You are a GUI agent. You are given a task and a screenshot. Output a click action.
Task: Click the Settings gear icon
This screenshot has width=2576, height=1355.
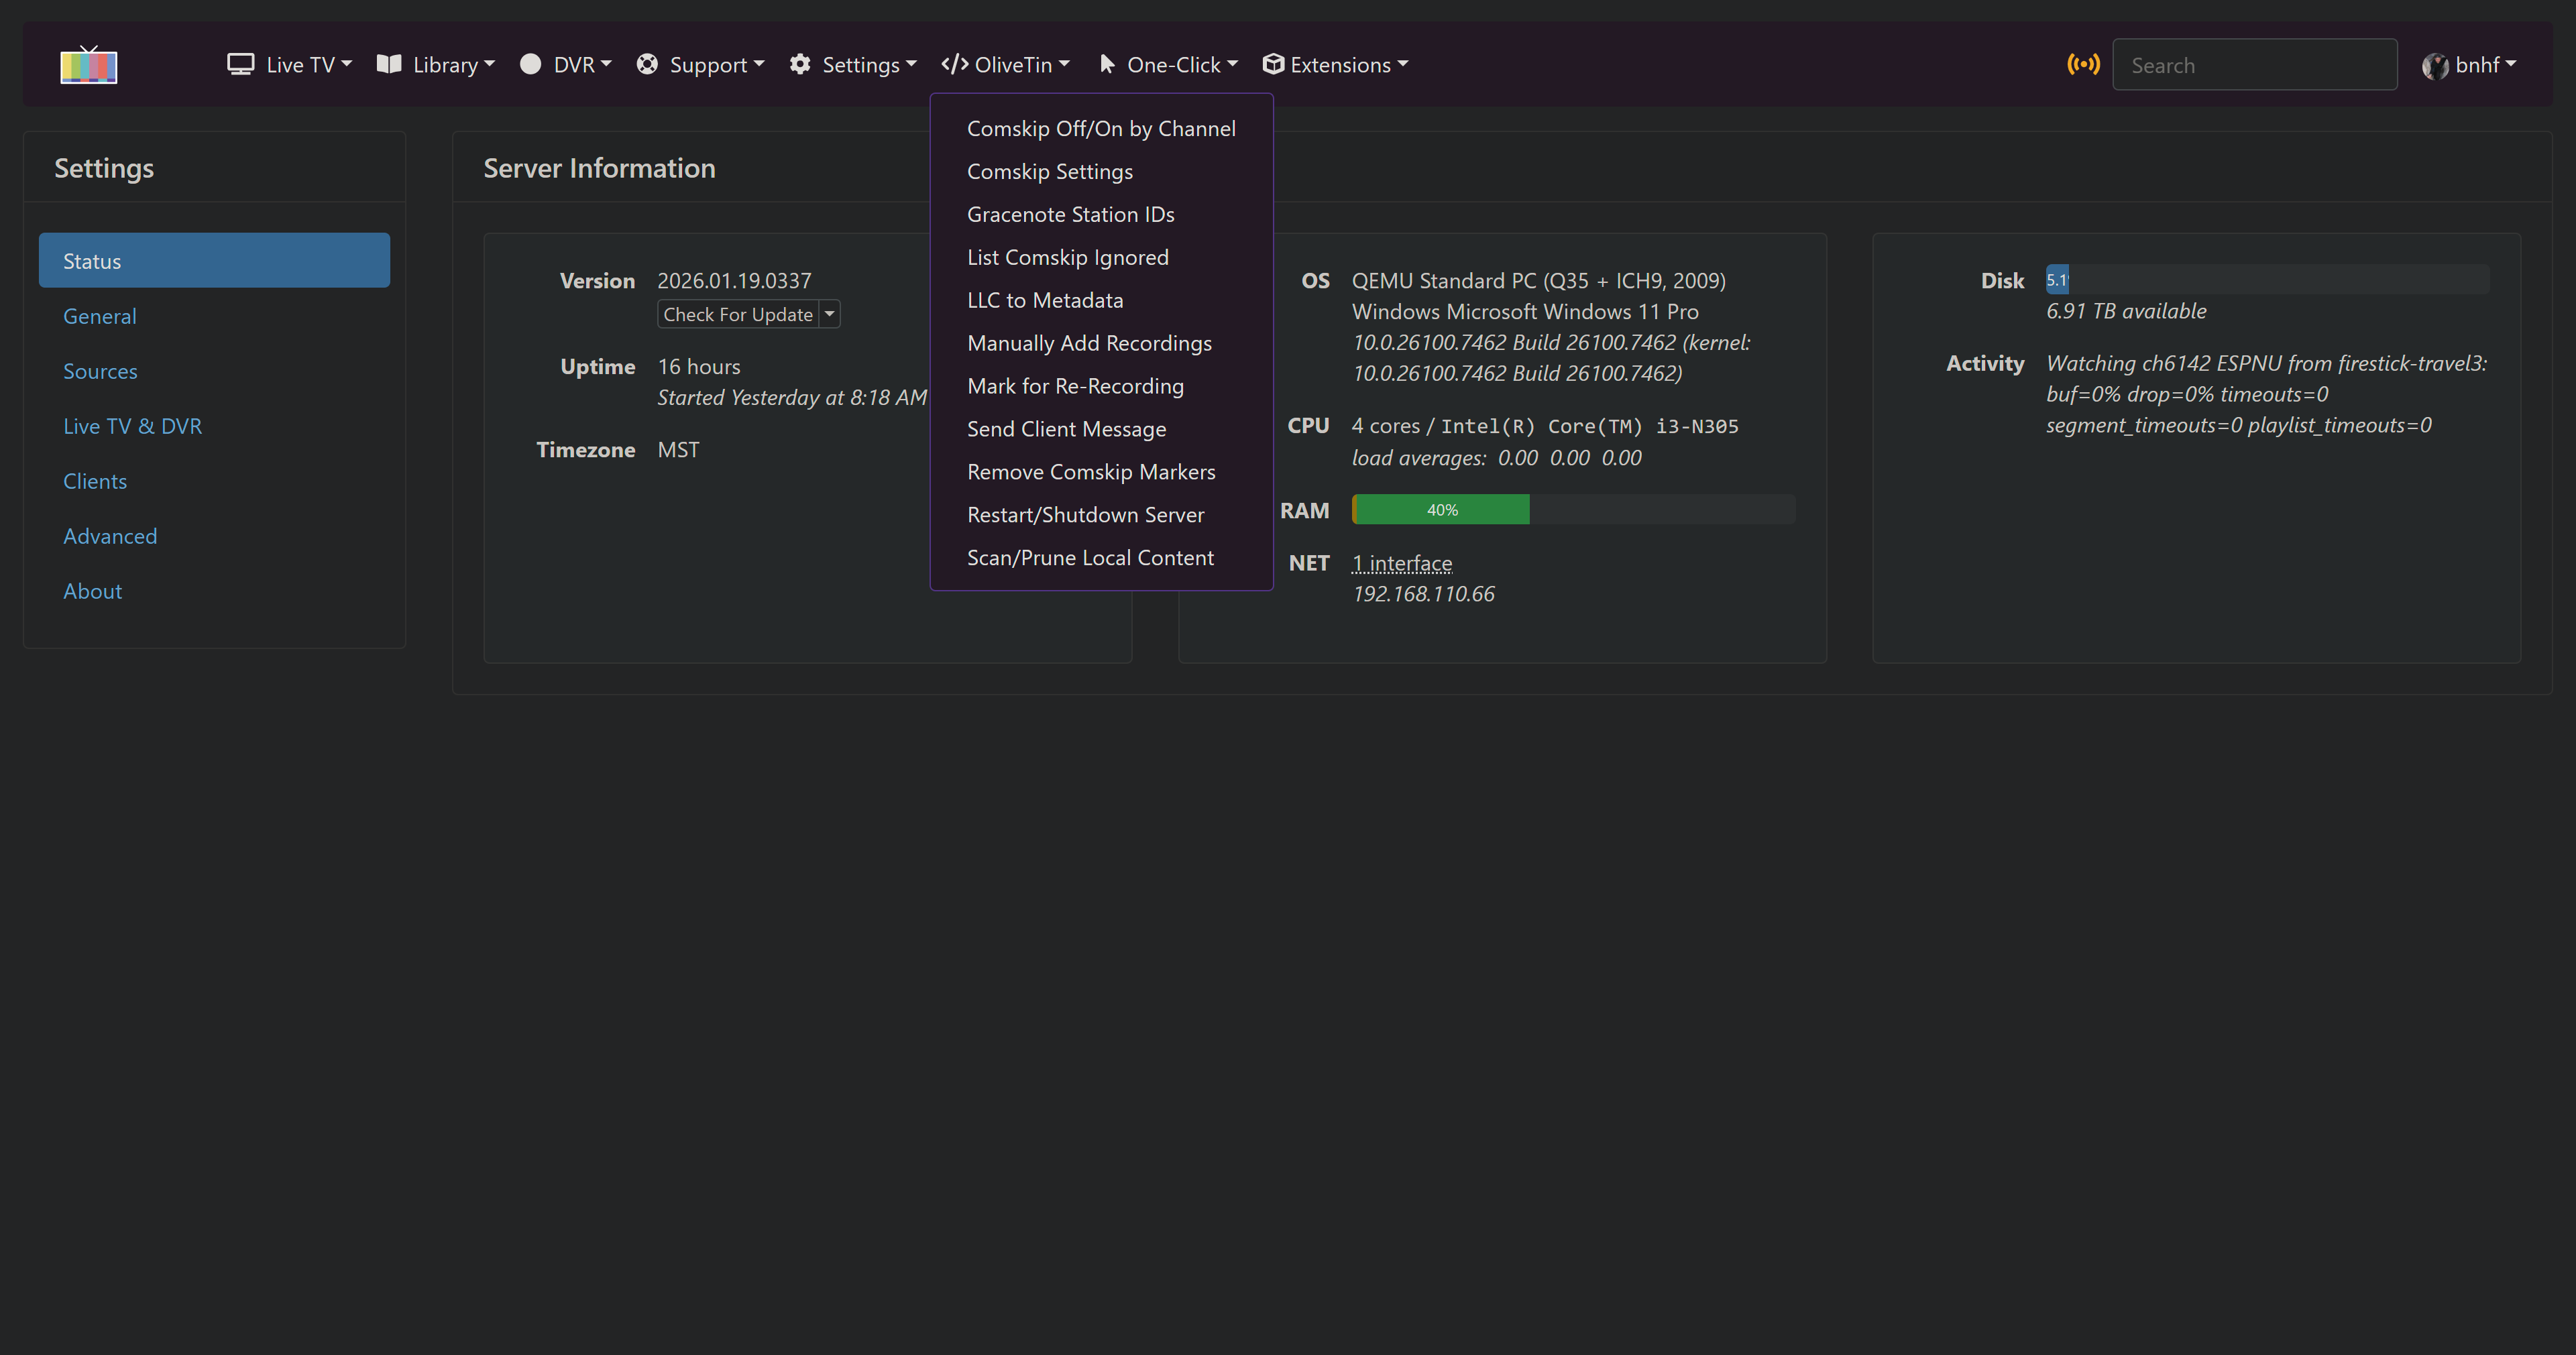(x=799, y=64)
